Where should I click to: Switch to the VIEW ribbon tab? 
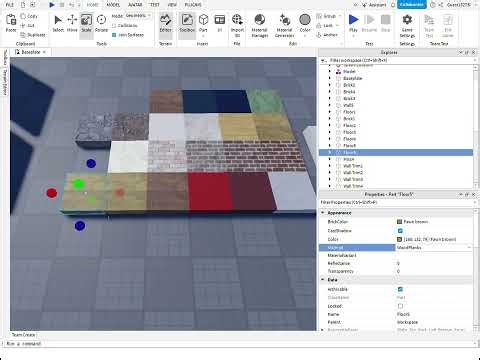[x=172, y=5]
